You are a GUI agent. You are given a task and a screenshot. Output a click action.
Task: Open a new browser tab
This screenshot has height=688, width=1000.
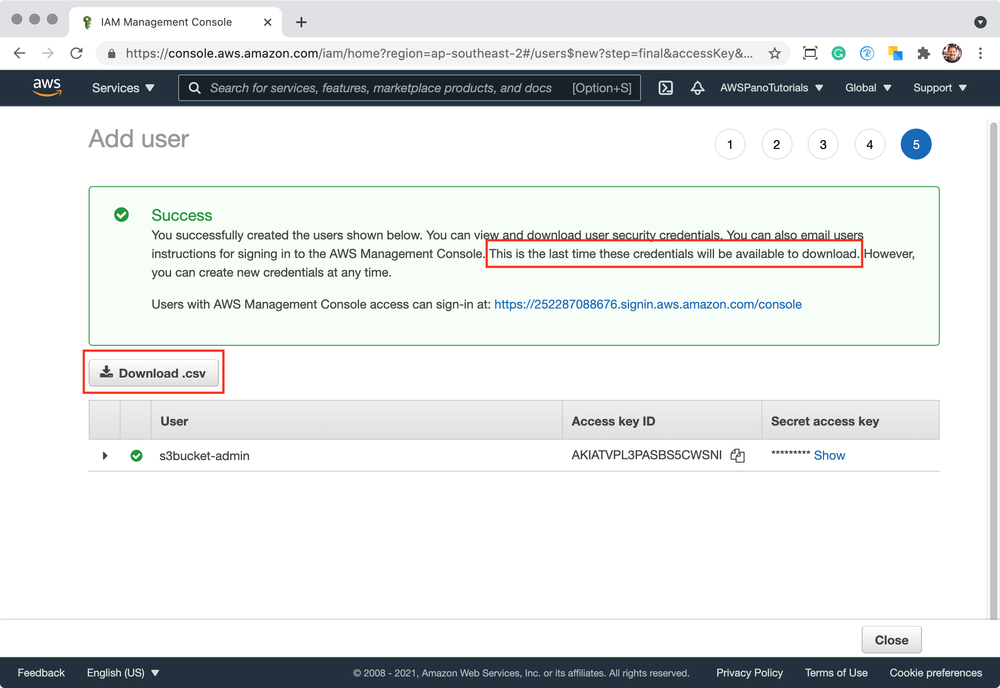pyautogui.click(x=301, y=22)
